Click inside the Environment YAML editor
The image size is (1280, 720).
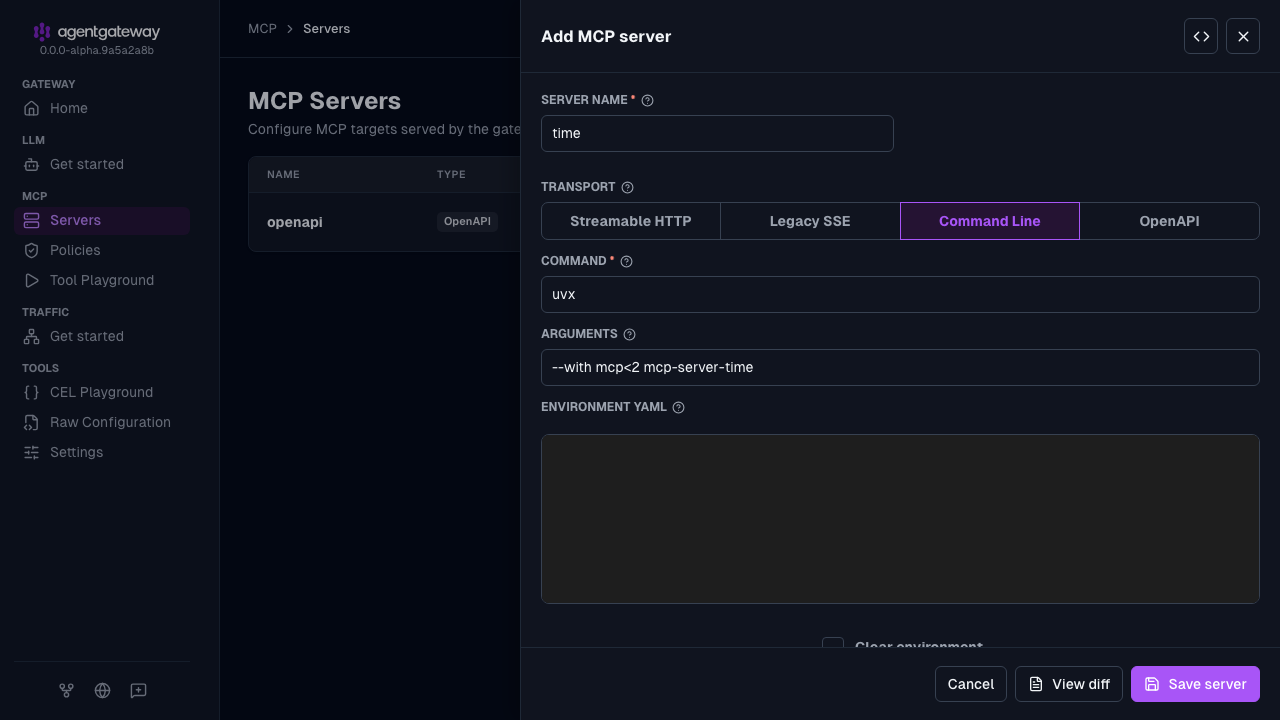pyautogui.click(x=900, y=519)
